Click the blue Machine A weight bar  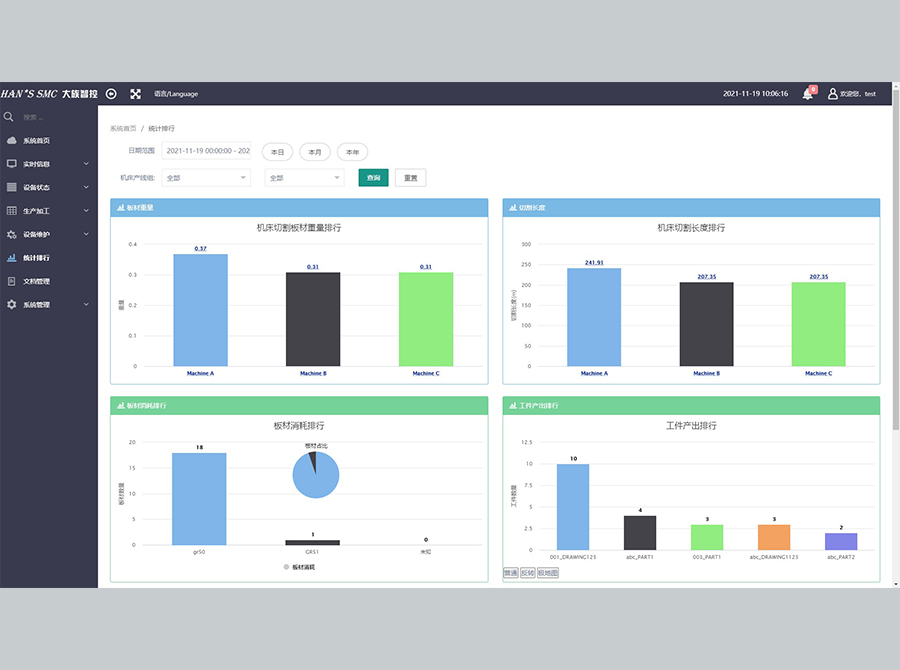(200, 310)
